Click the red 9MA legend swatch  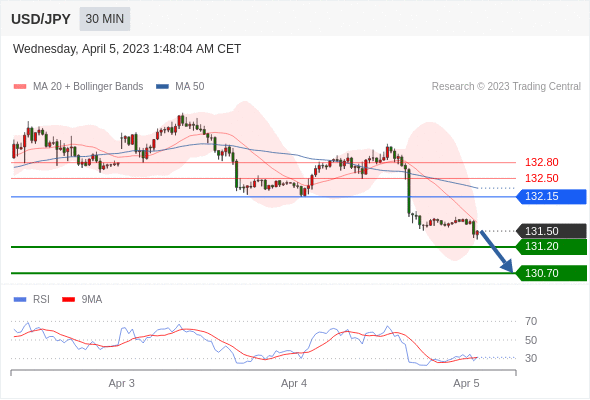tap(68, 300)
